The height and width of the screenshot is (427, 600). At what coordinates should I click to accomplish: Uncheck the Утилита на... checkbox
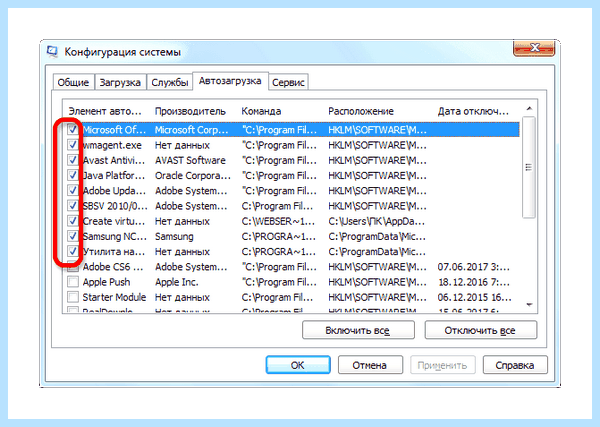(x=73, y=251)
